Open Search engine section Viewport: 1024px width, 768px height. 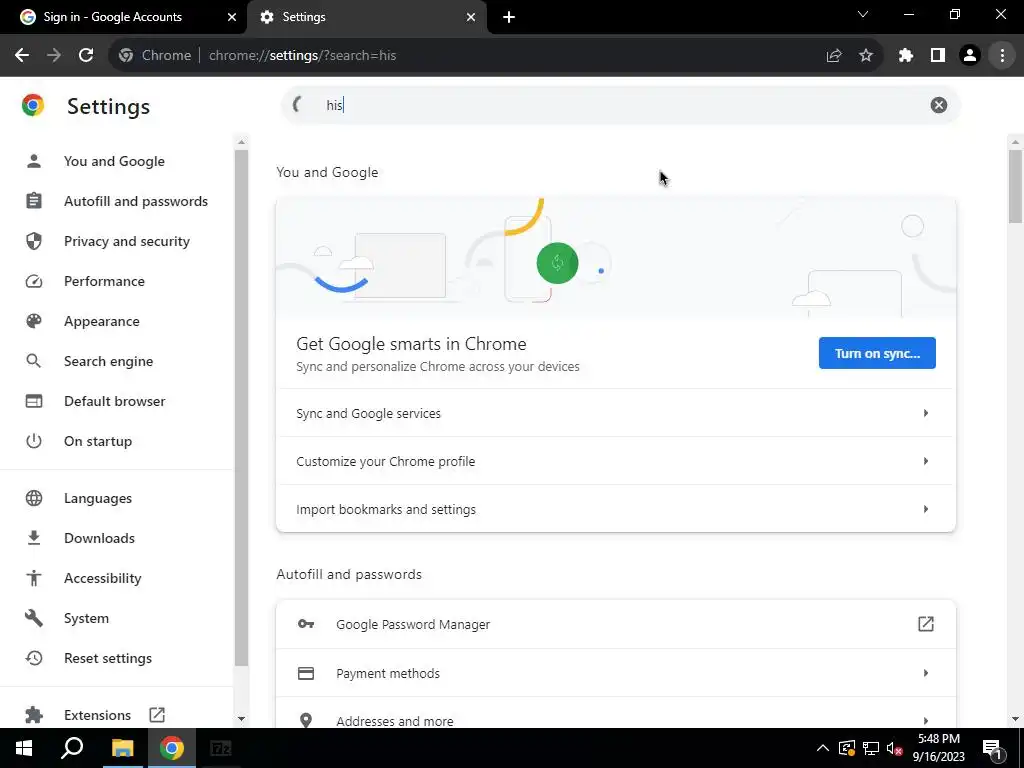(108, 361)
